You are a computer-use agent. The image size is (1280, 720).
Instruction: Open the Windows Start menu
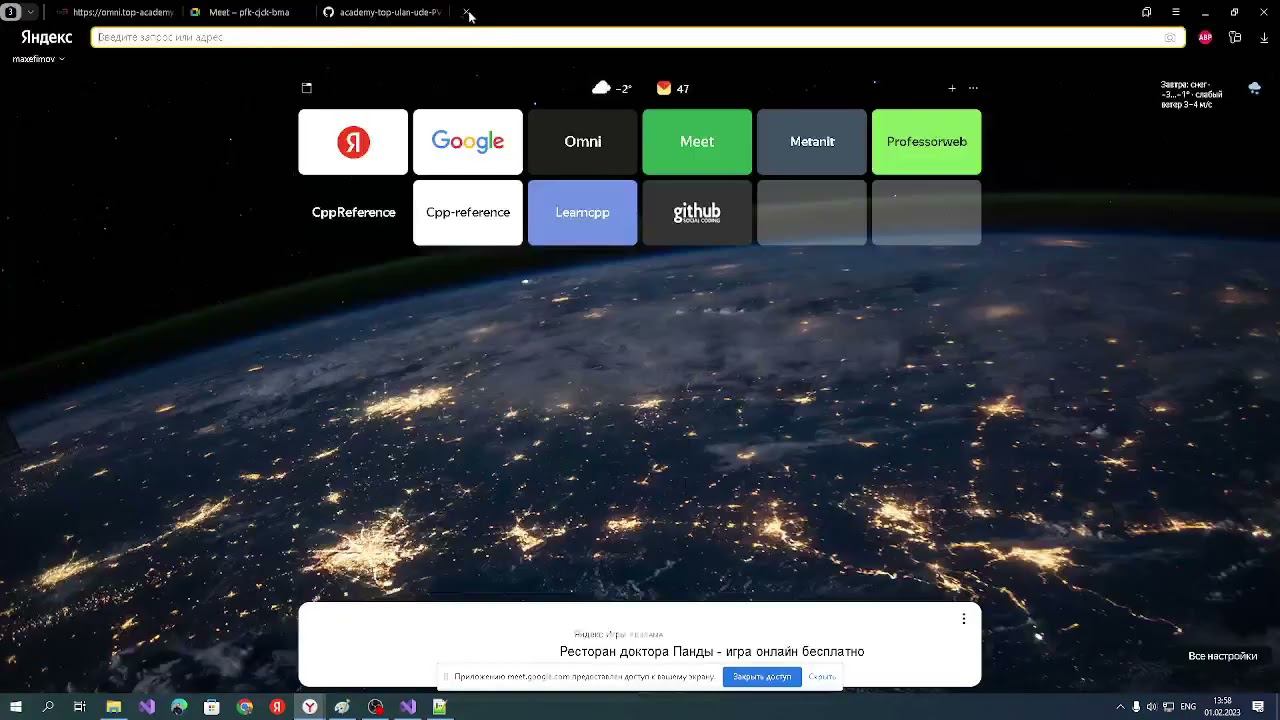[15, 707]
